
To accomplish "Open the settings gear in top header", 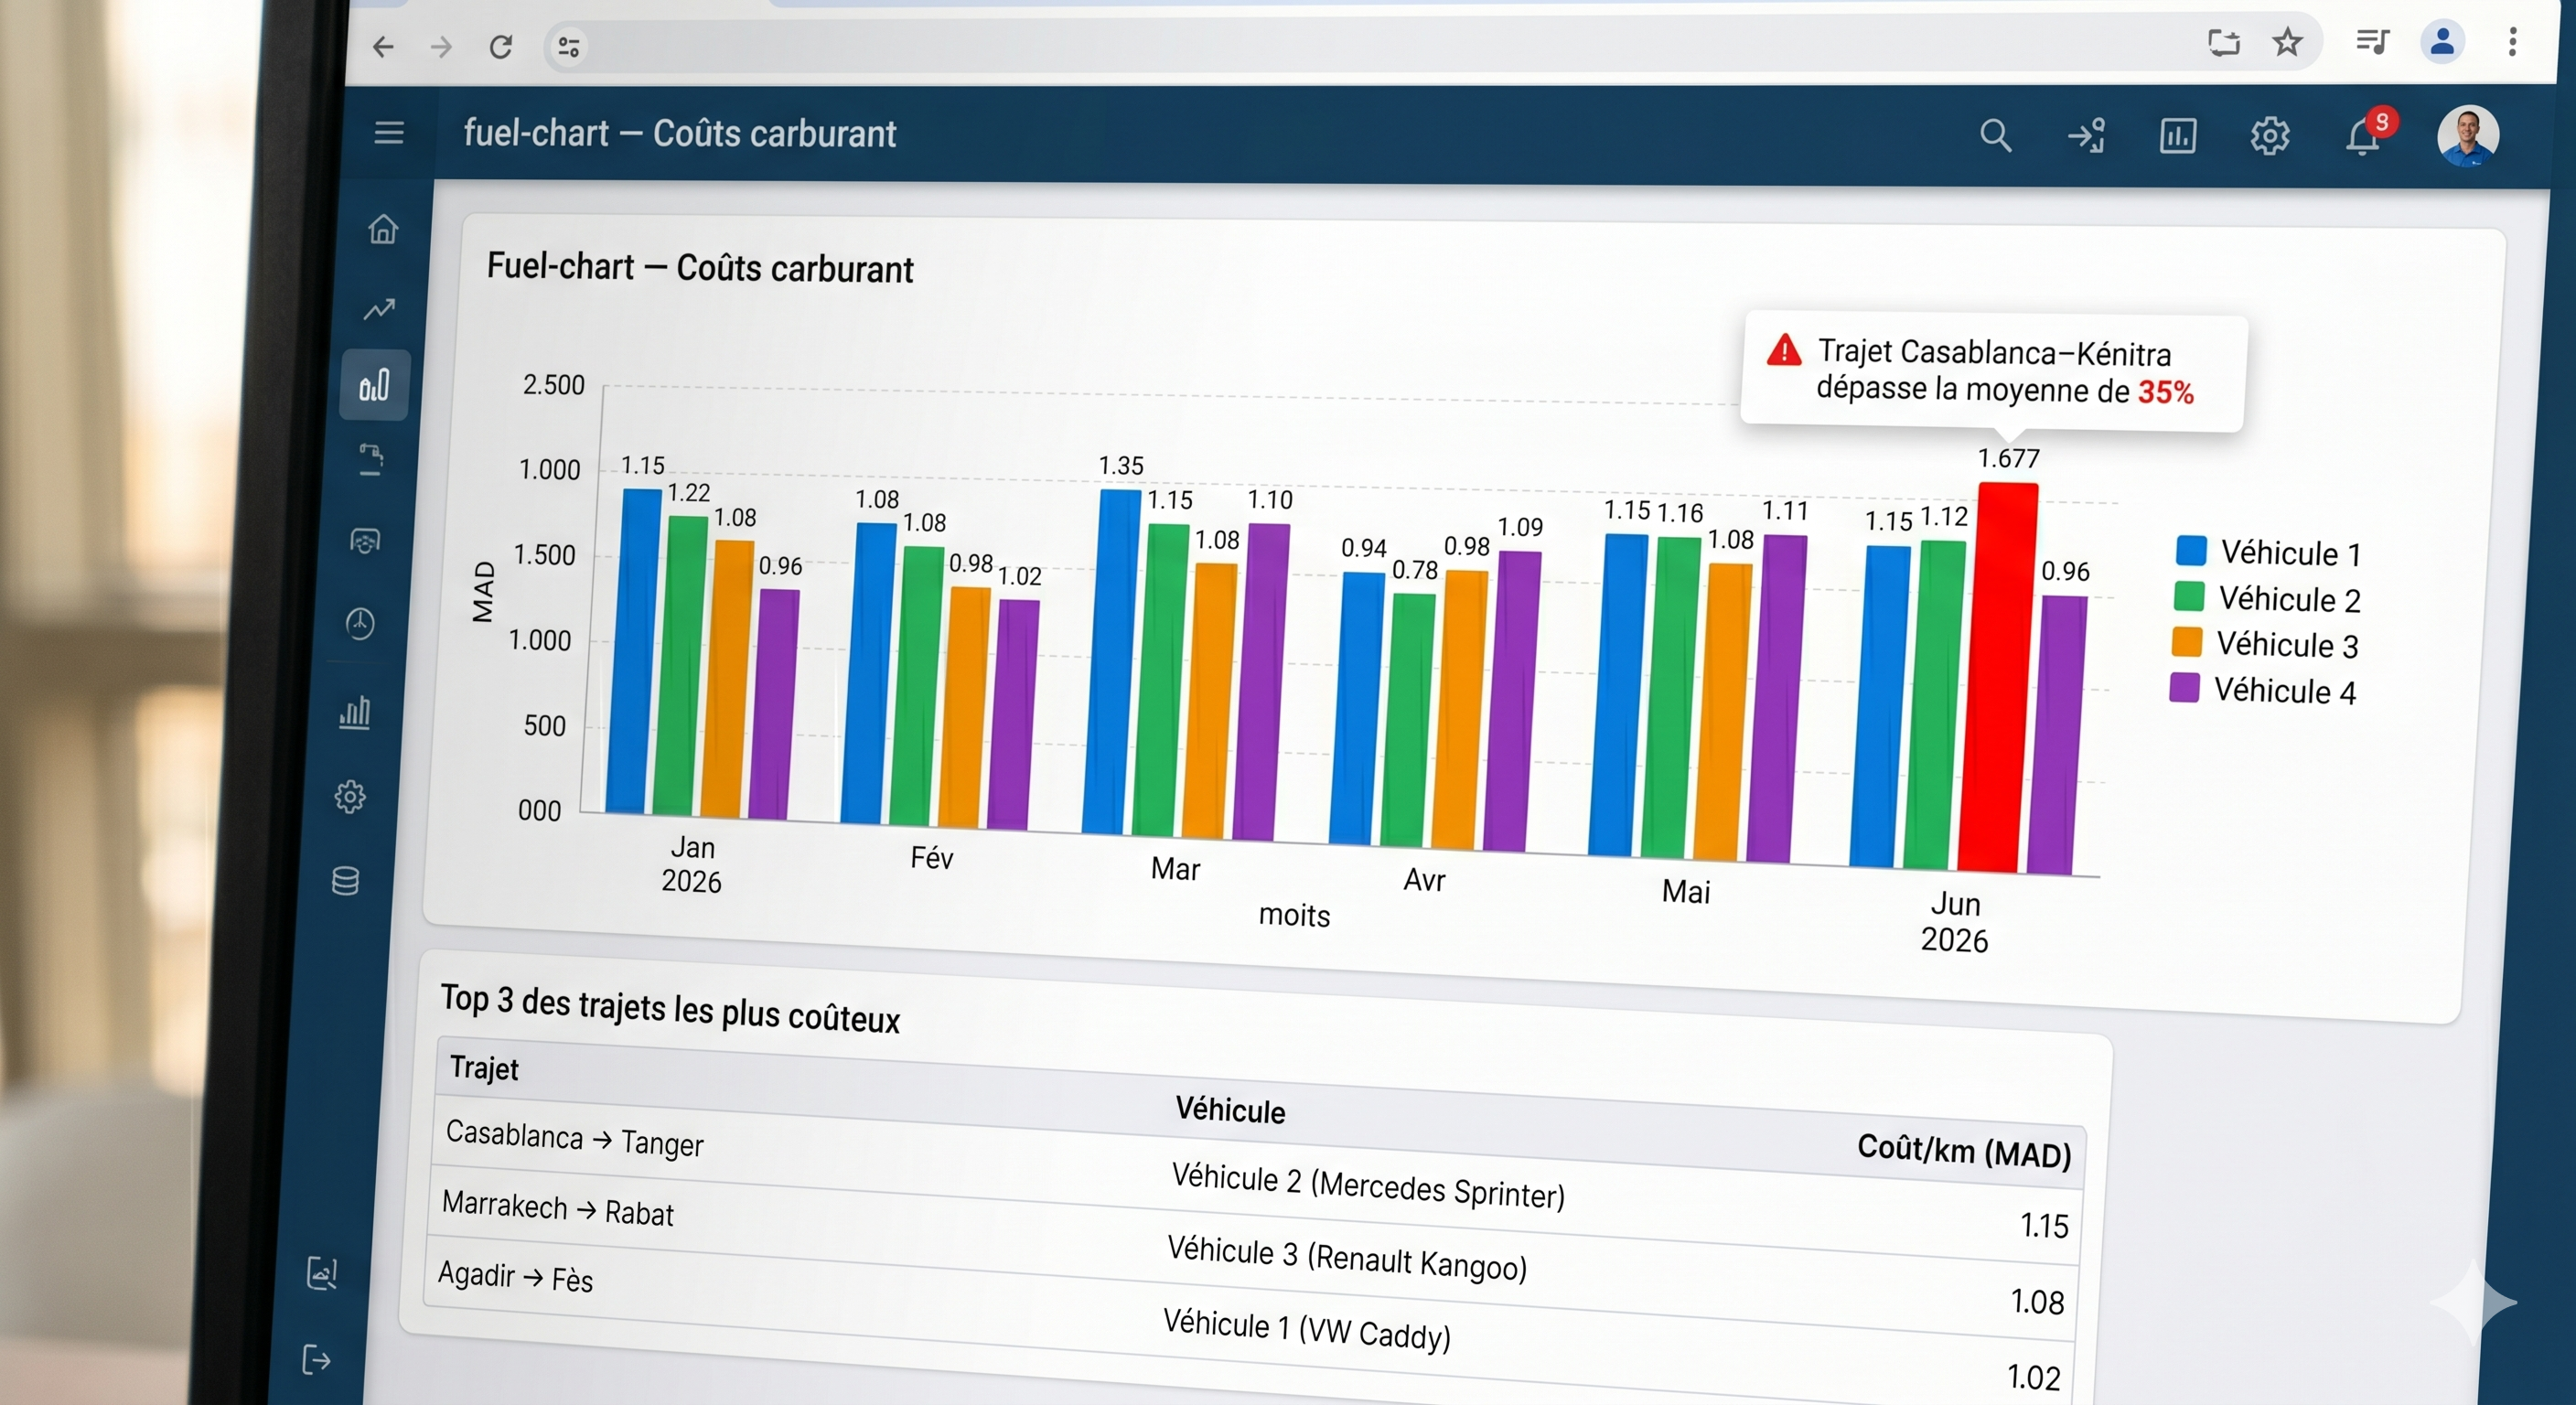I will click(x=2269, y=135).
